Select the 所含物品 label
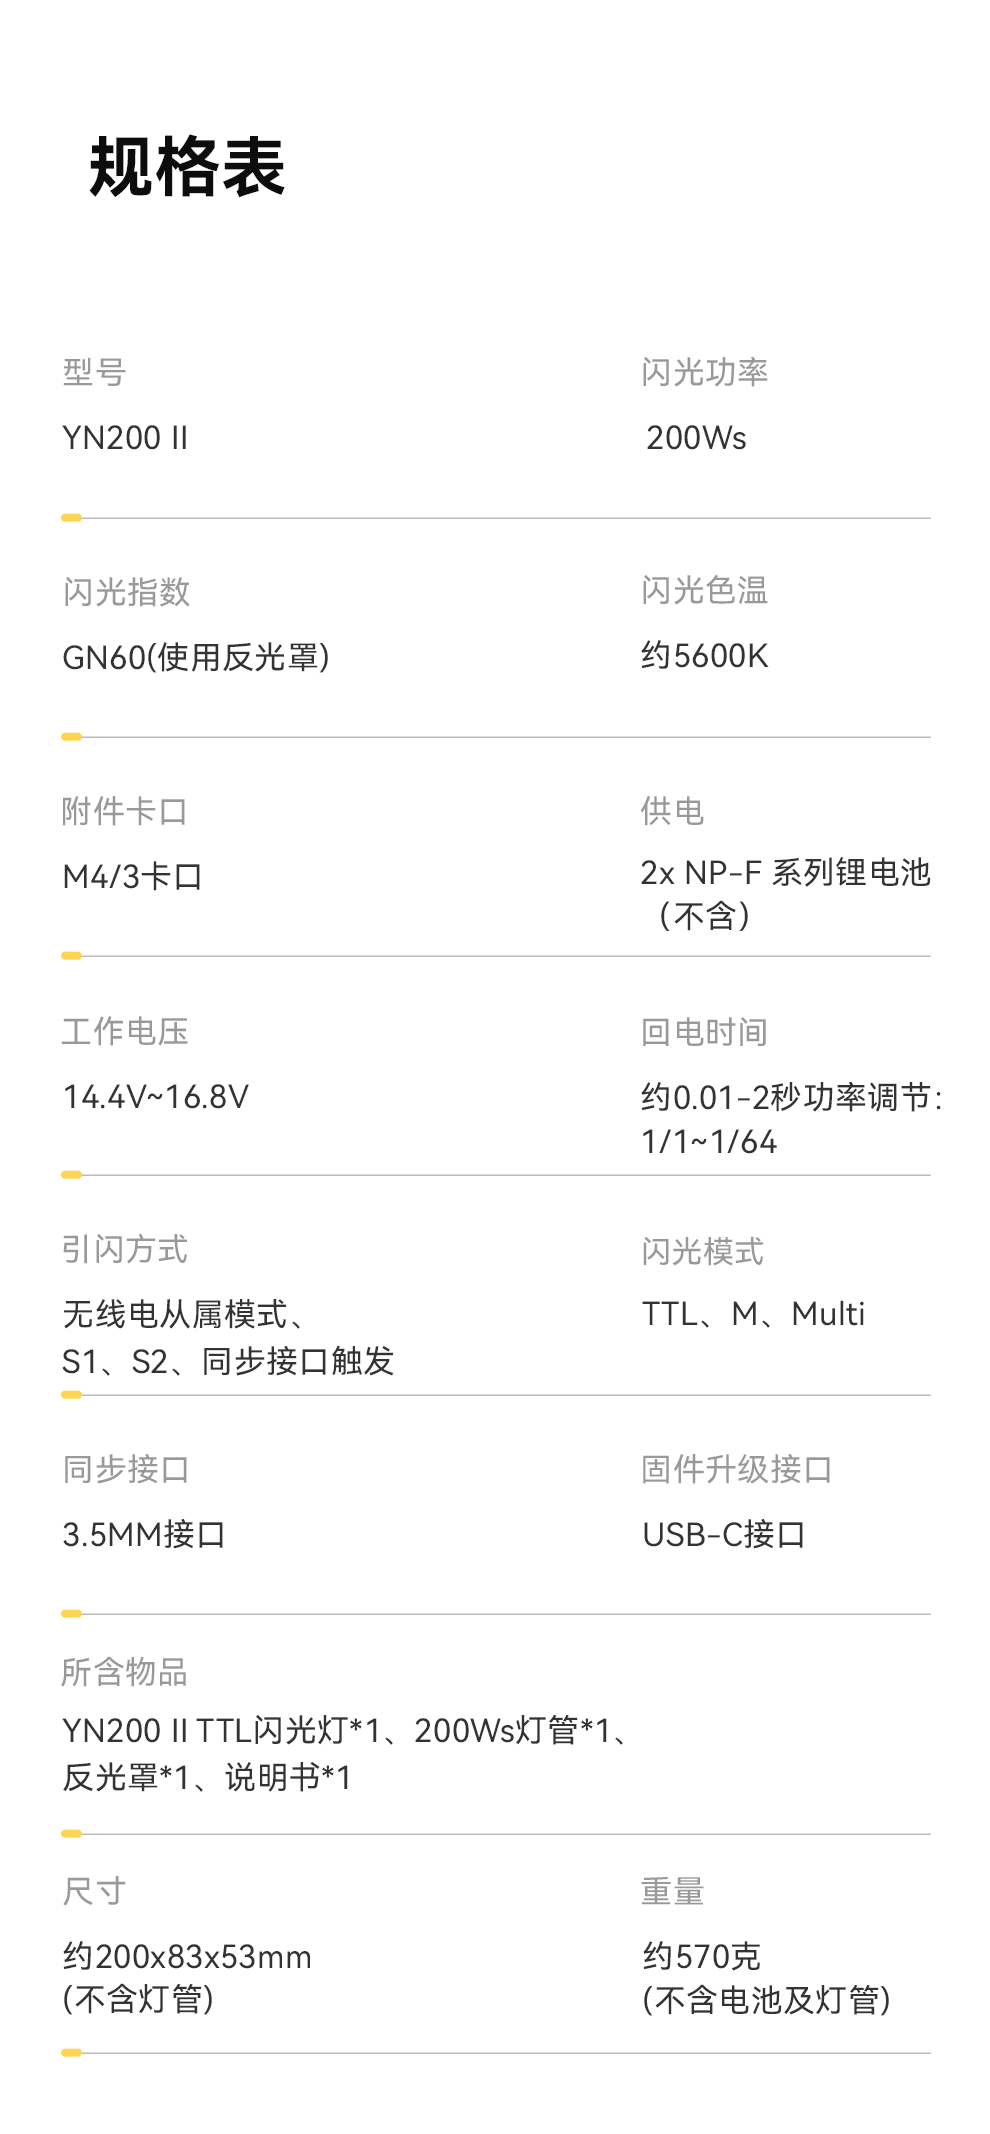This screenshot has width=990, height=2134. pos(124,1672)
